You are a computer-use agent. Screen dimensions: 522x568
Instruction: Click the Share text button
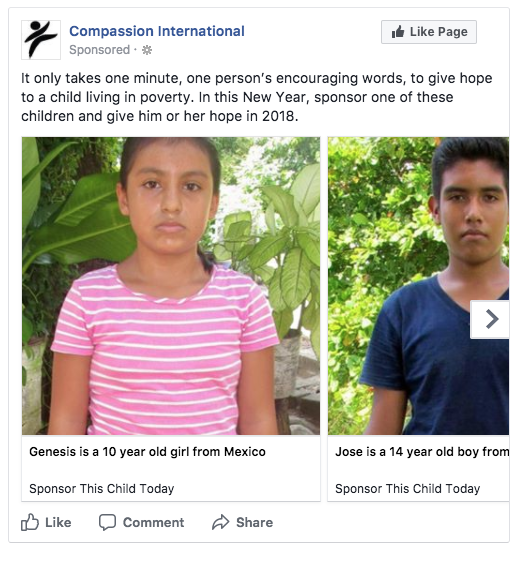[255, 522]
